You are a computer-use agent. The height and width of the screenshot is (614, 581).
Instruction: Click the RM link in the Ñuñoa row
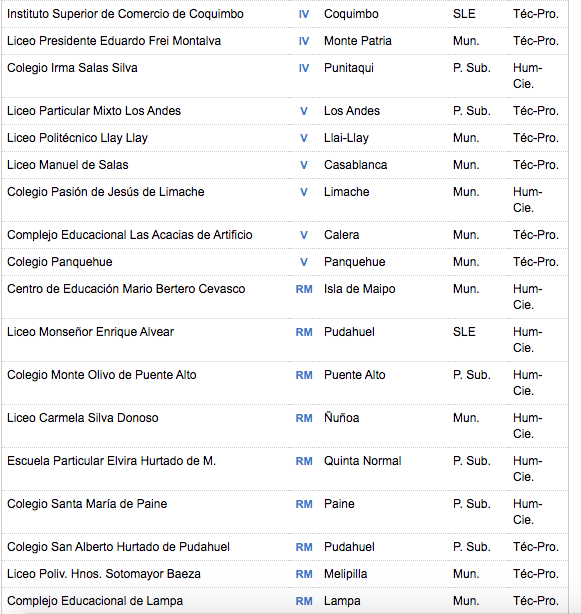point(304,418)
